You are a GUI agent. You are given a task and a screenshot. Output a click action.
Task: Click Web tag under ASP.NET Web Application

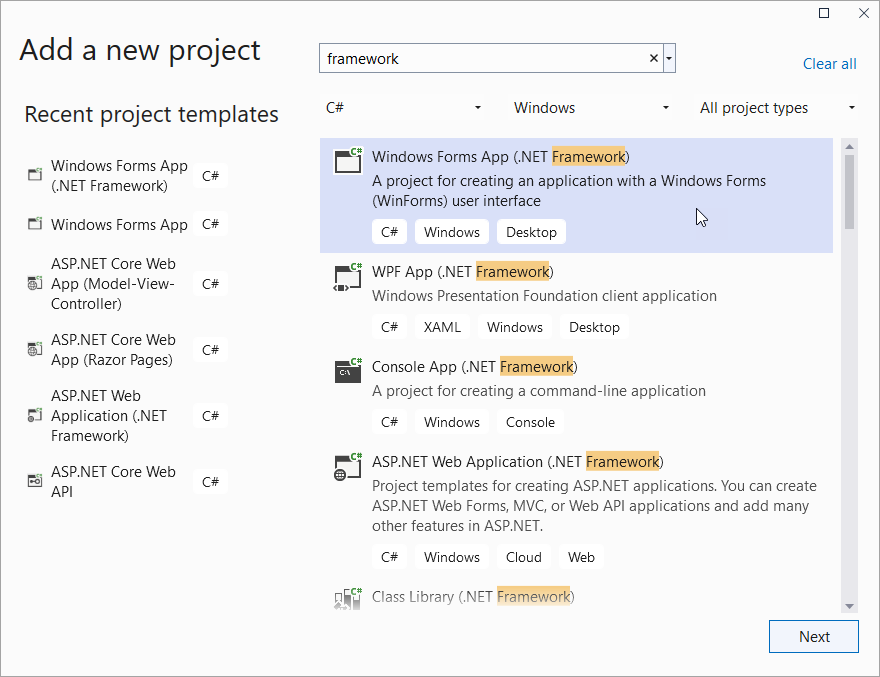click(x=581, y=557)
